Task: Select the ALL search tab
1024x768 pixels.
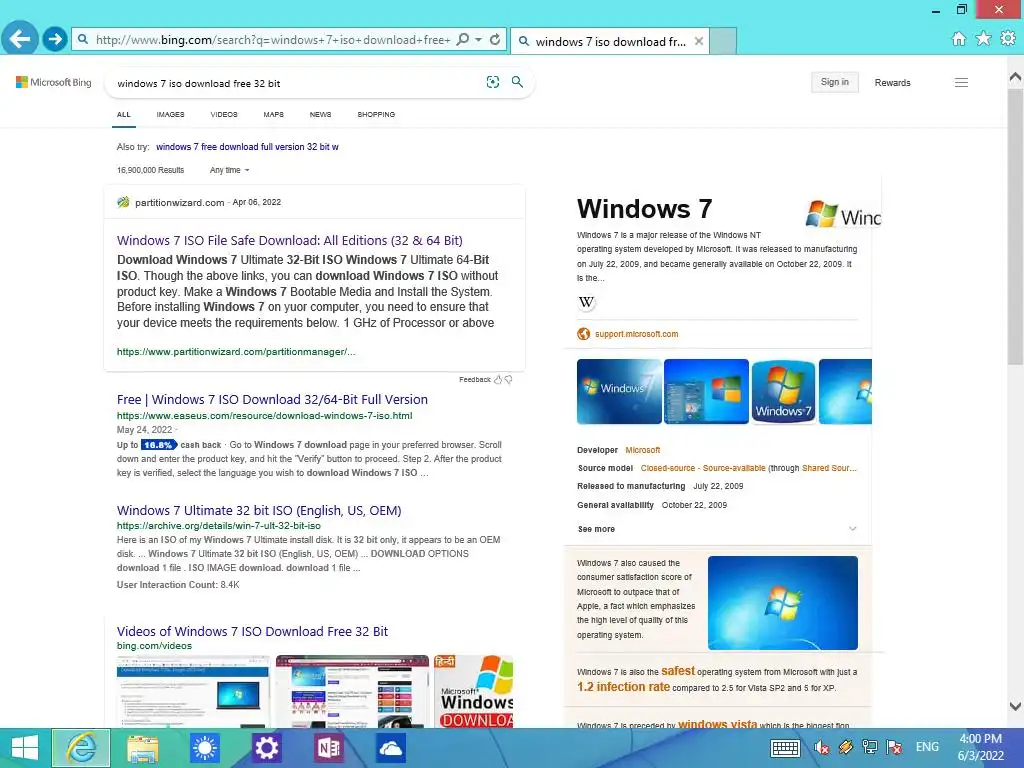Action: pos(123,114)
